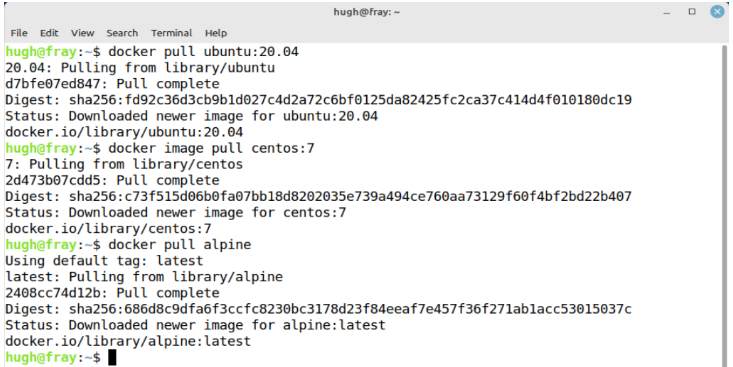Minimize the terminal window
This screenshot has width=733, height=367.
pos(667,12)
